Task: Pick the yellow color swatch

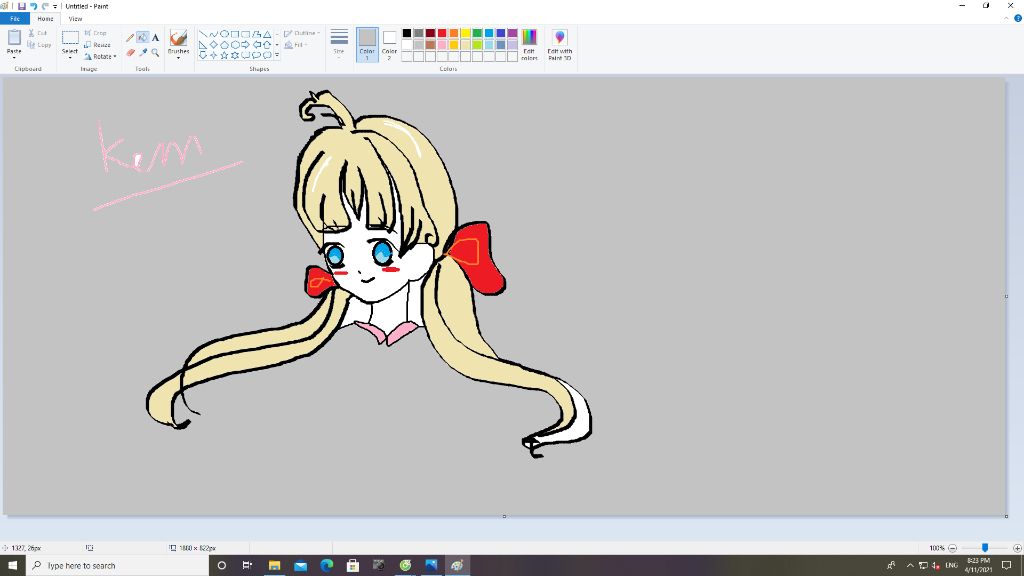Action: click(466, 33)
